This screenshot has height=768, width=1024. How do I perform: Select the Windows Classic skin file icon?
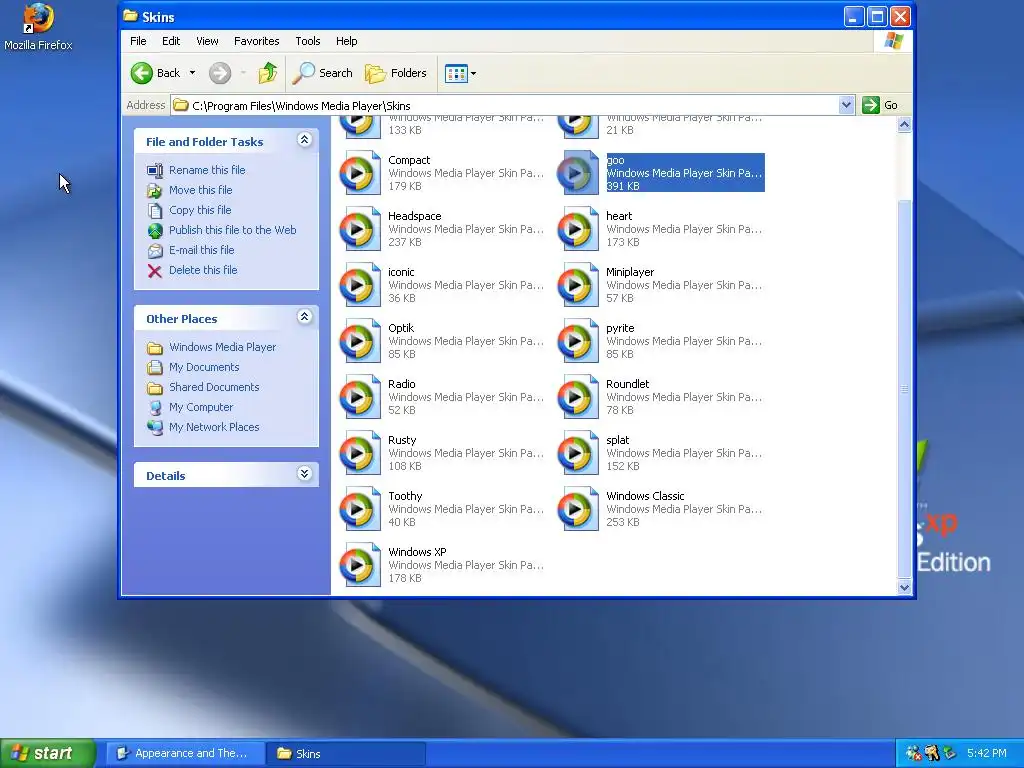(578, 509)
